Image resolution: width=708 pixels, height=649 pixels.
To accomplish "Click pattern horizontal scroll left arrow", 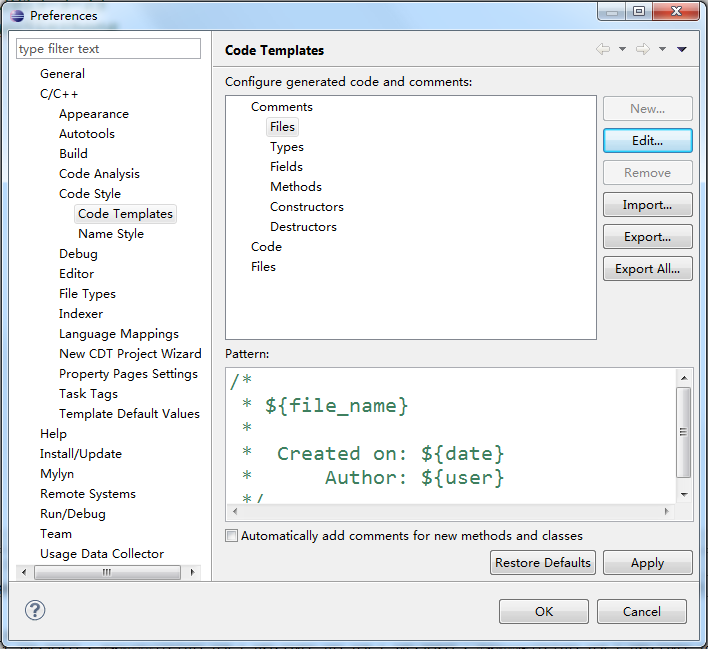I will 234,511.
